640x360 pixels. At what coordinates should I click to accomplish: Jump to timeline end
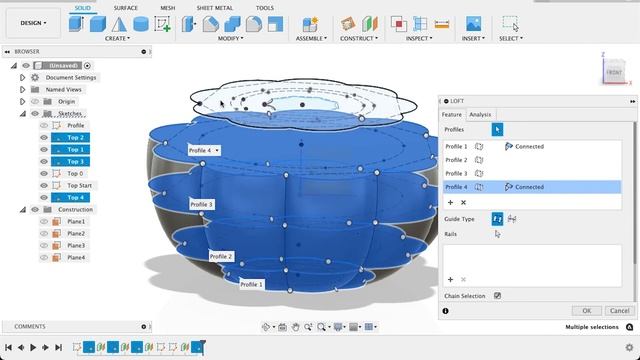[x=58, y=347]
